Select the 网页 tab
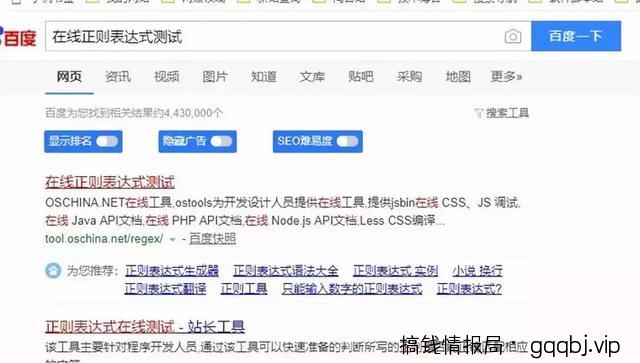Image resolution: width=640 pixels, height=363 pixels. 69,76
